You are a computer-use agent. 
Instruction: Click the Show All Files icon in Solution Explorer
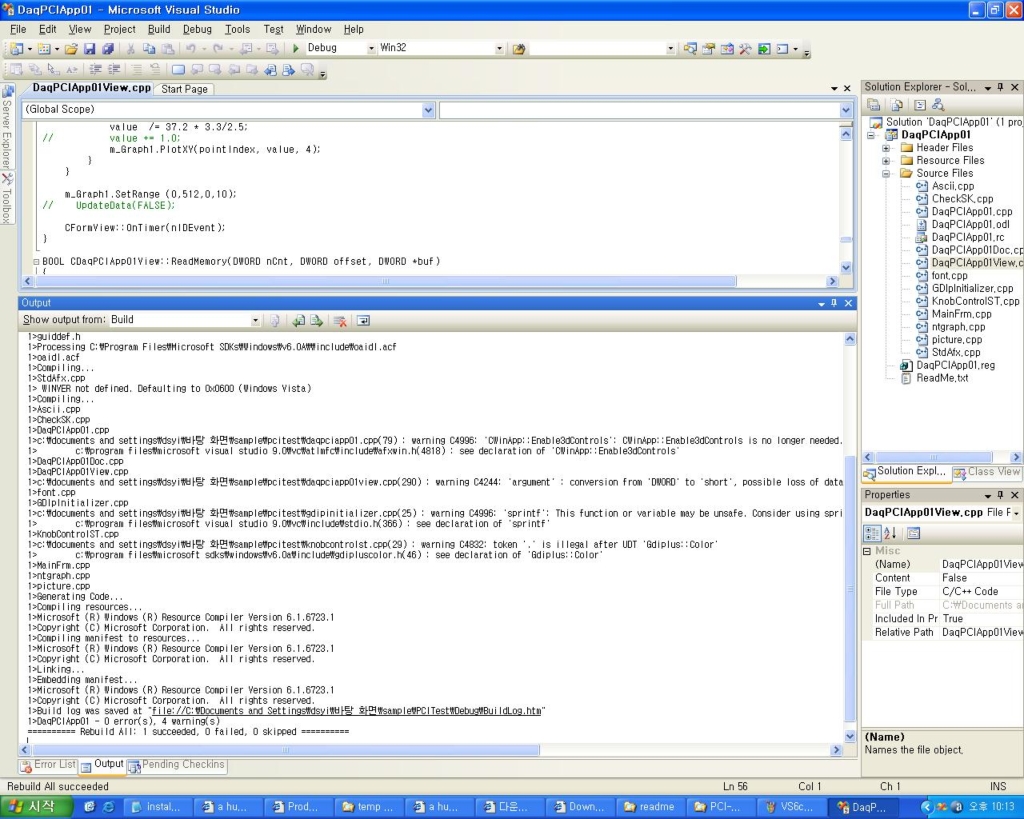pos(897,104)
